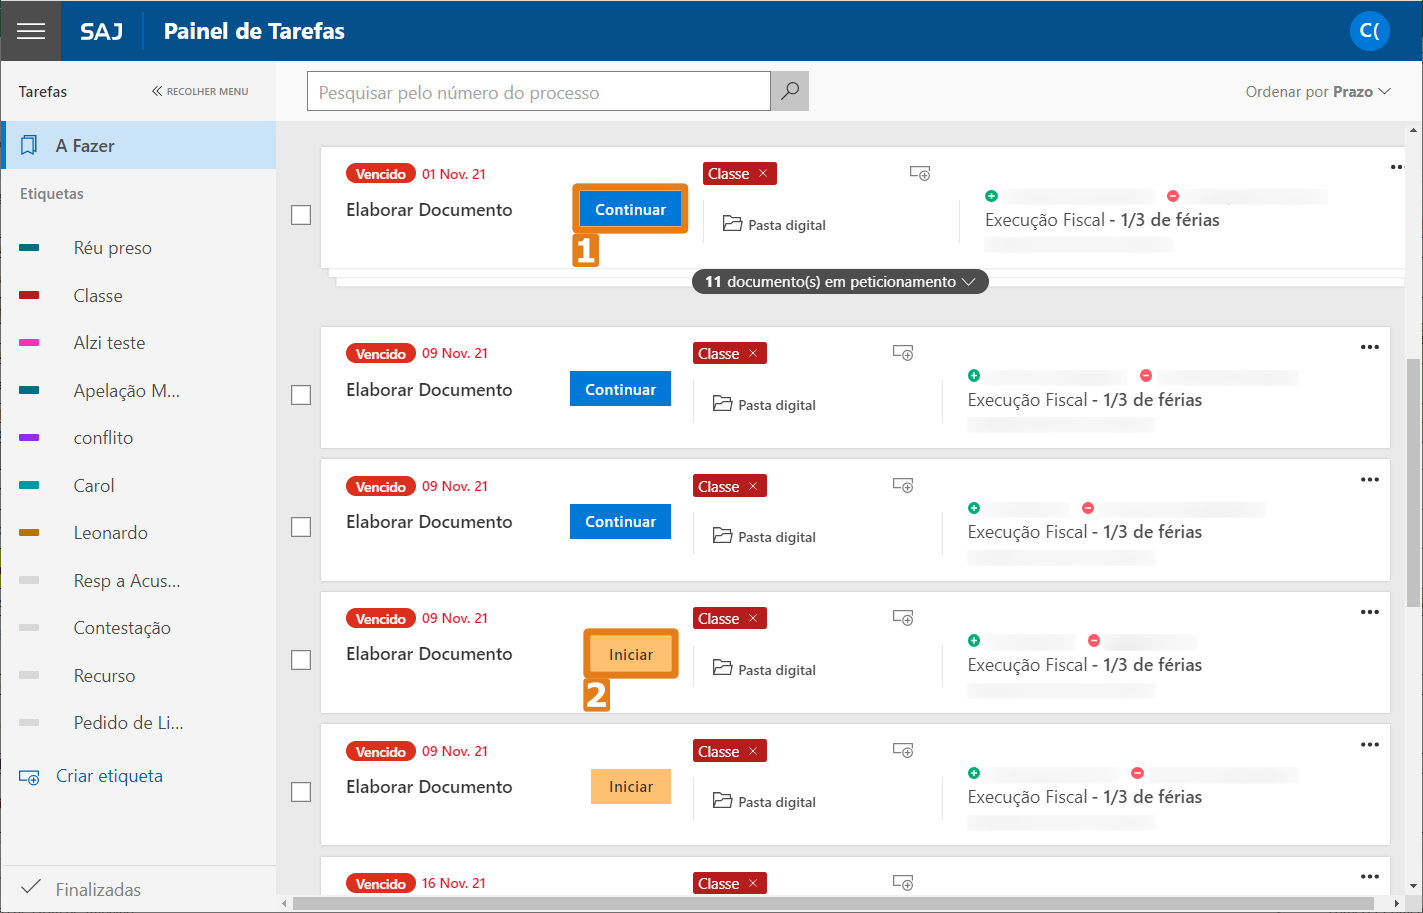Open the Pedido de Li... label
Image resolution: width=1423 pixels, height=913 pixels.
128,723
